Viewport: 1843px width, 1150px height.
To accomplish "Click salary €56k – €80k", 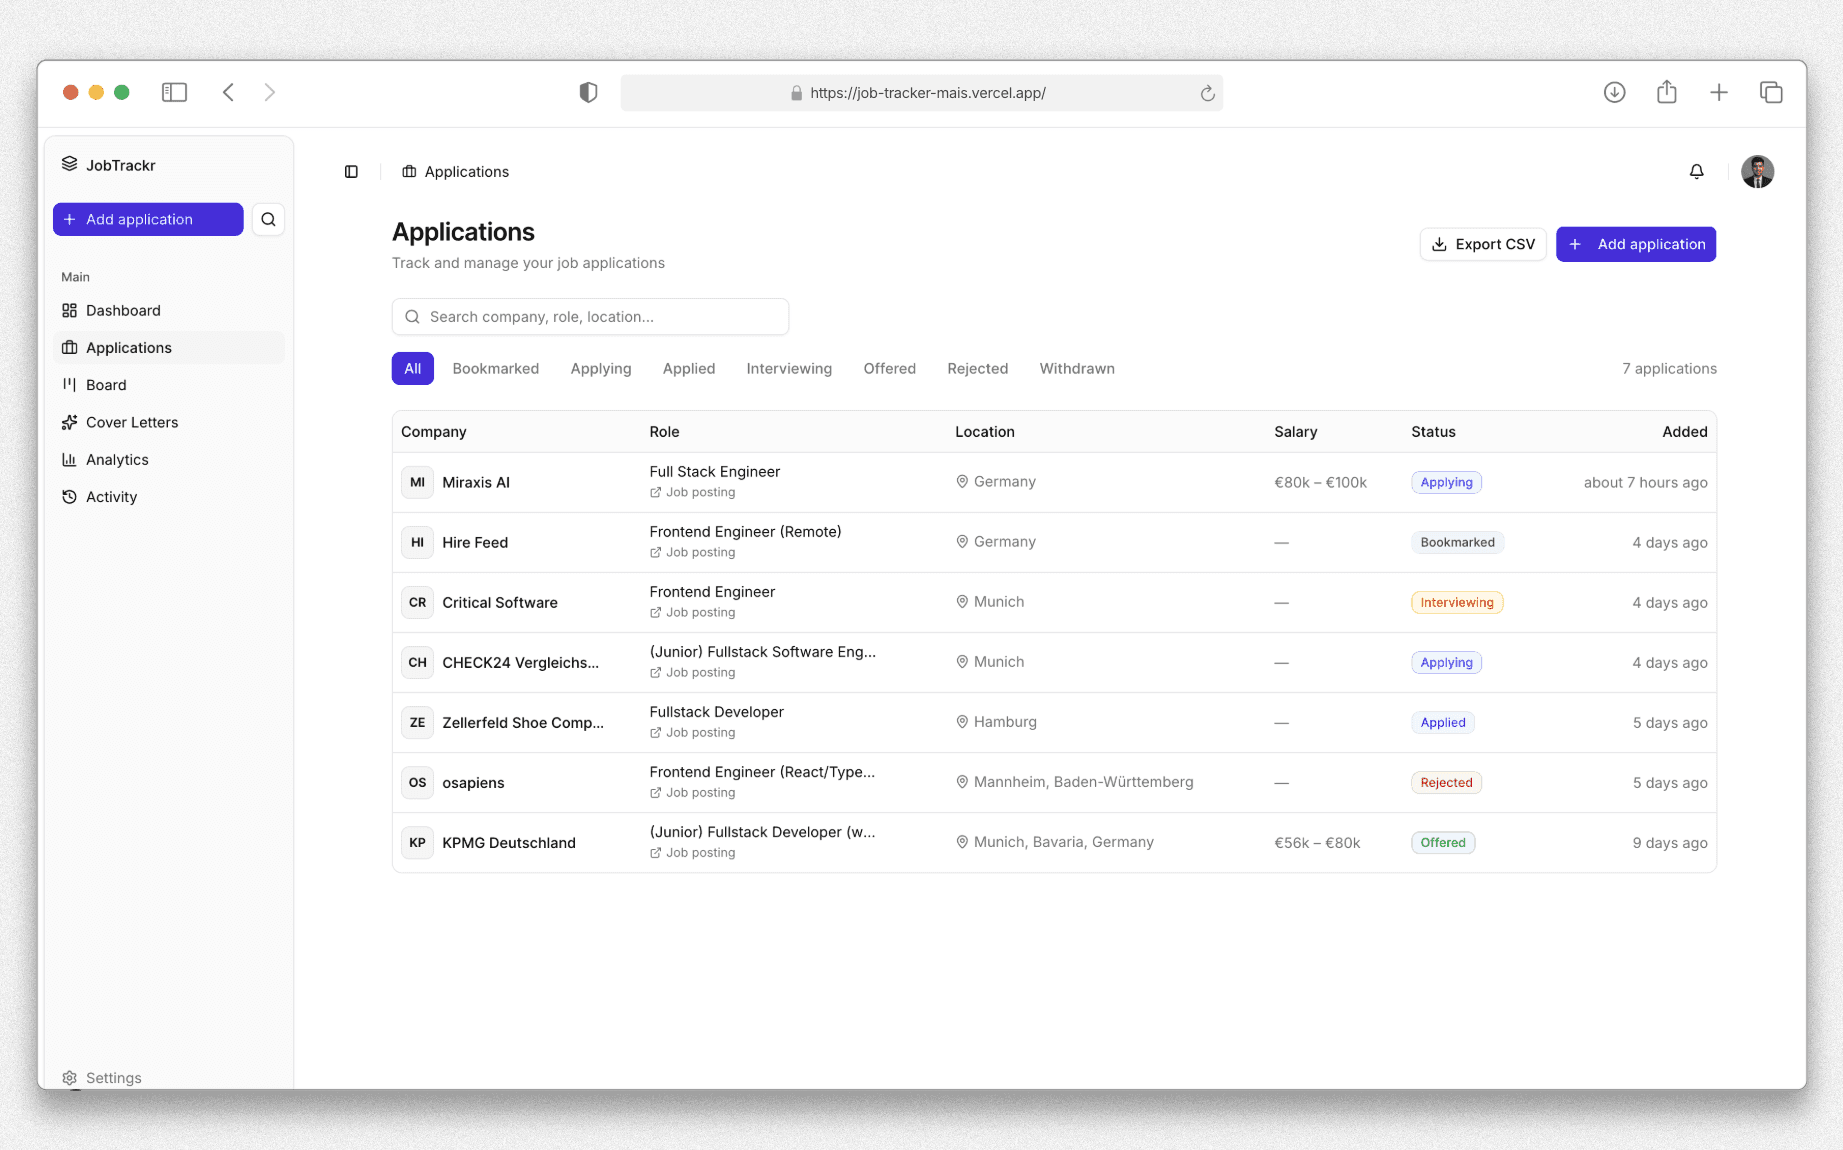I will click(1317, 842).
